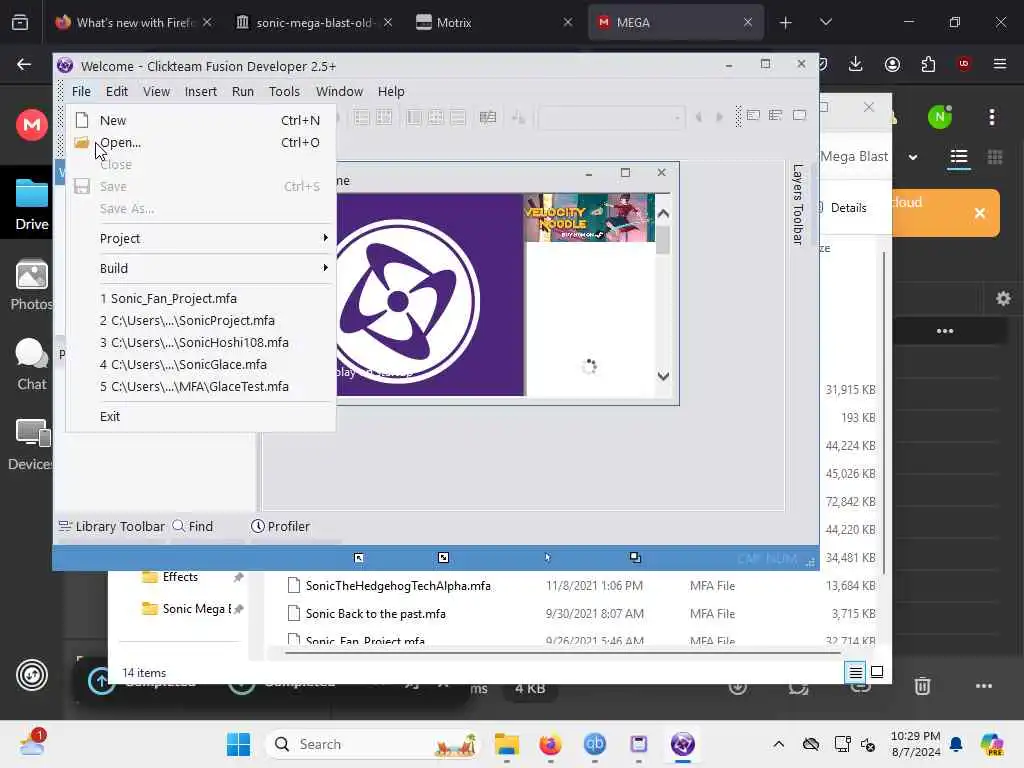1024x768 pixels.
Task: Switch MEGA to list view
Action: click(x=959, y=157)
